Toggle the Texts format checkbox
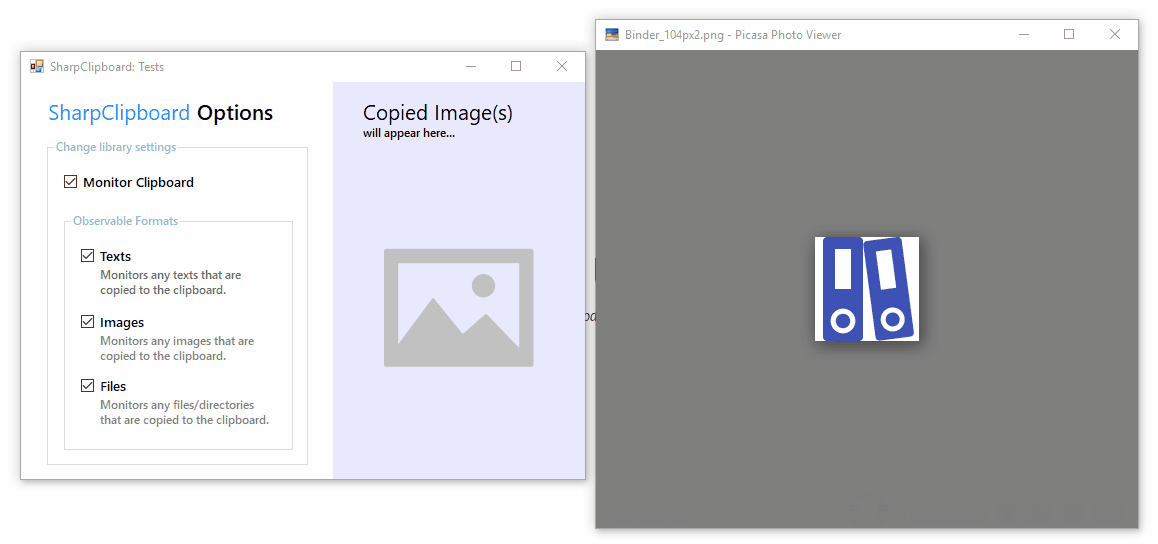Image resolution: width=1158 pixels, height=544 pixels. [88, 256]
